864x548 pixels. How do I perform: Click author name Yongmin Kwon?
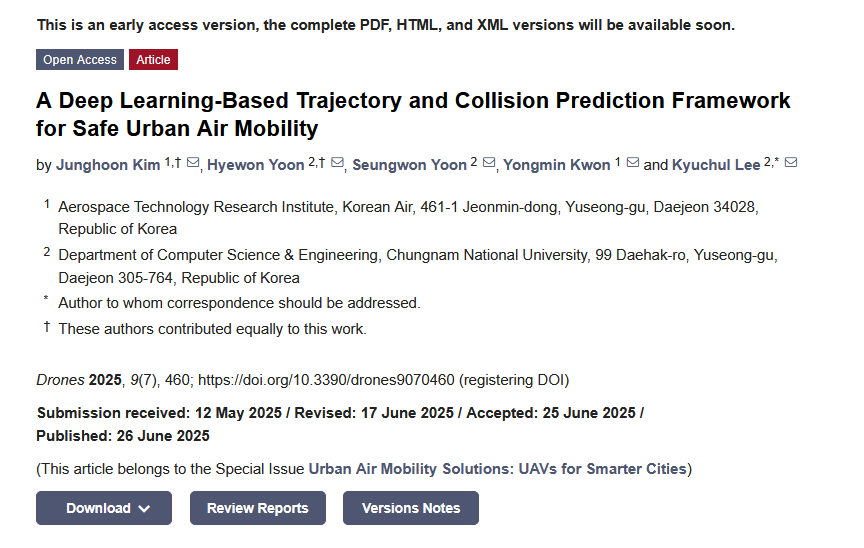pyautogui.click(x=556, y=165)
